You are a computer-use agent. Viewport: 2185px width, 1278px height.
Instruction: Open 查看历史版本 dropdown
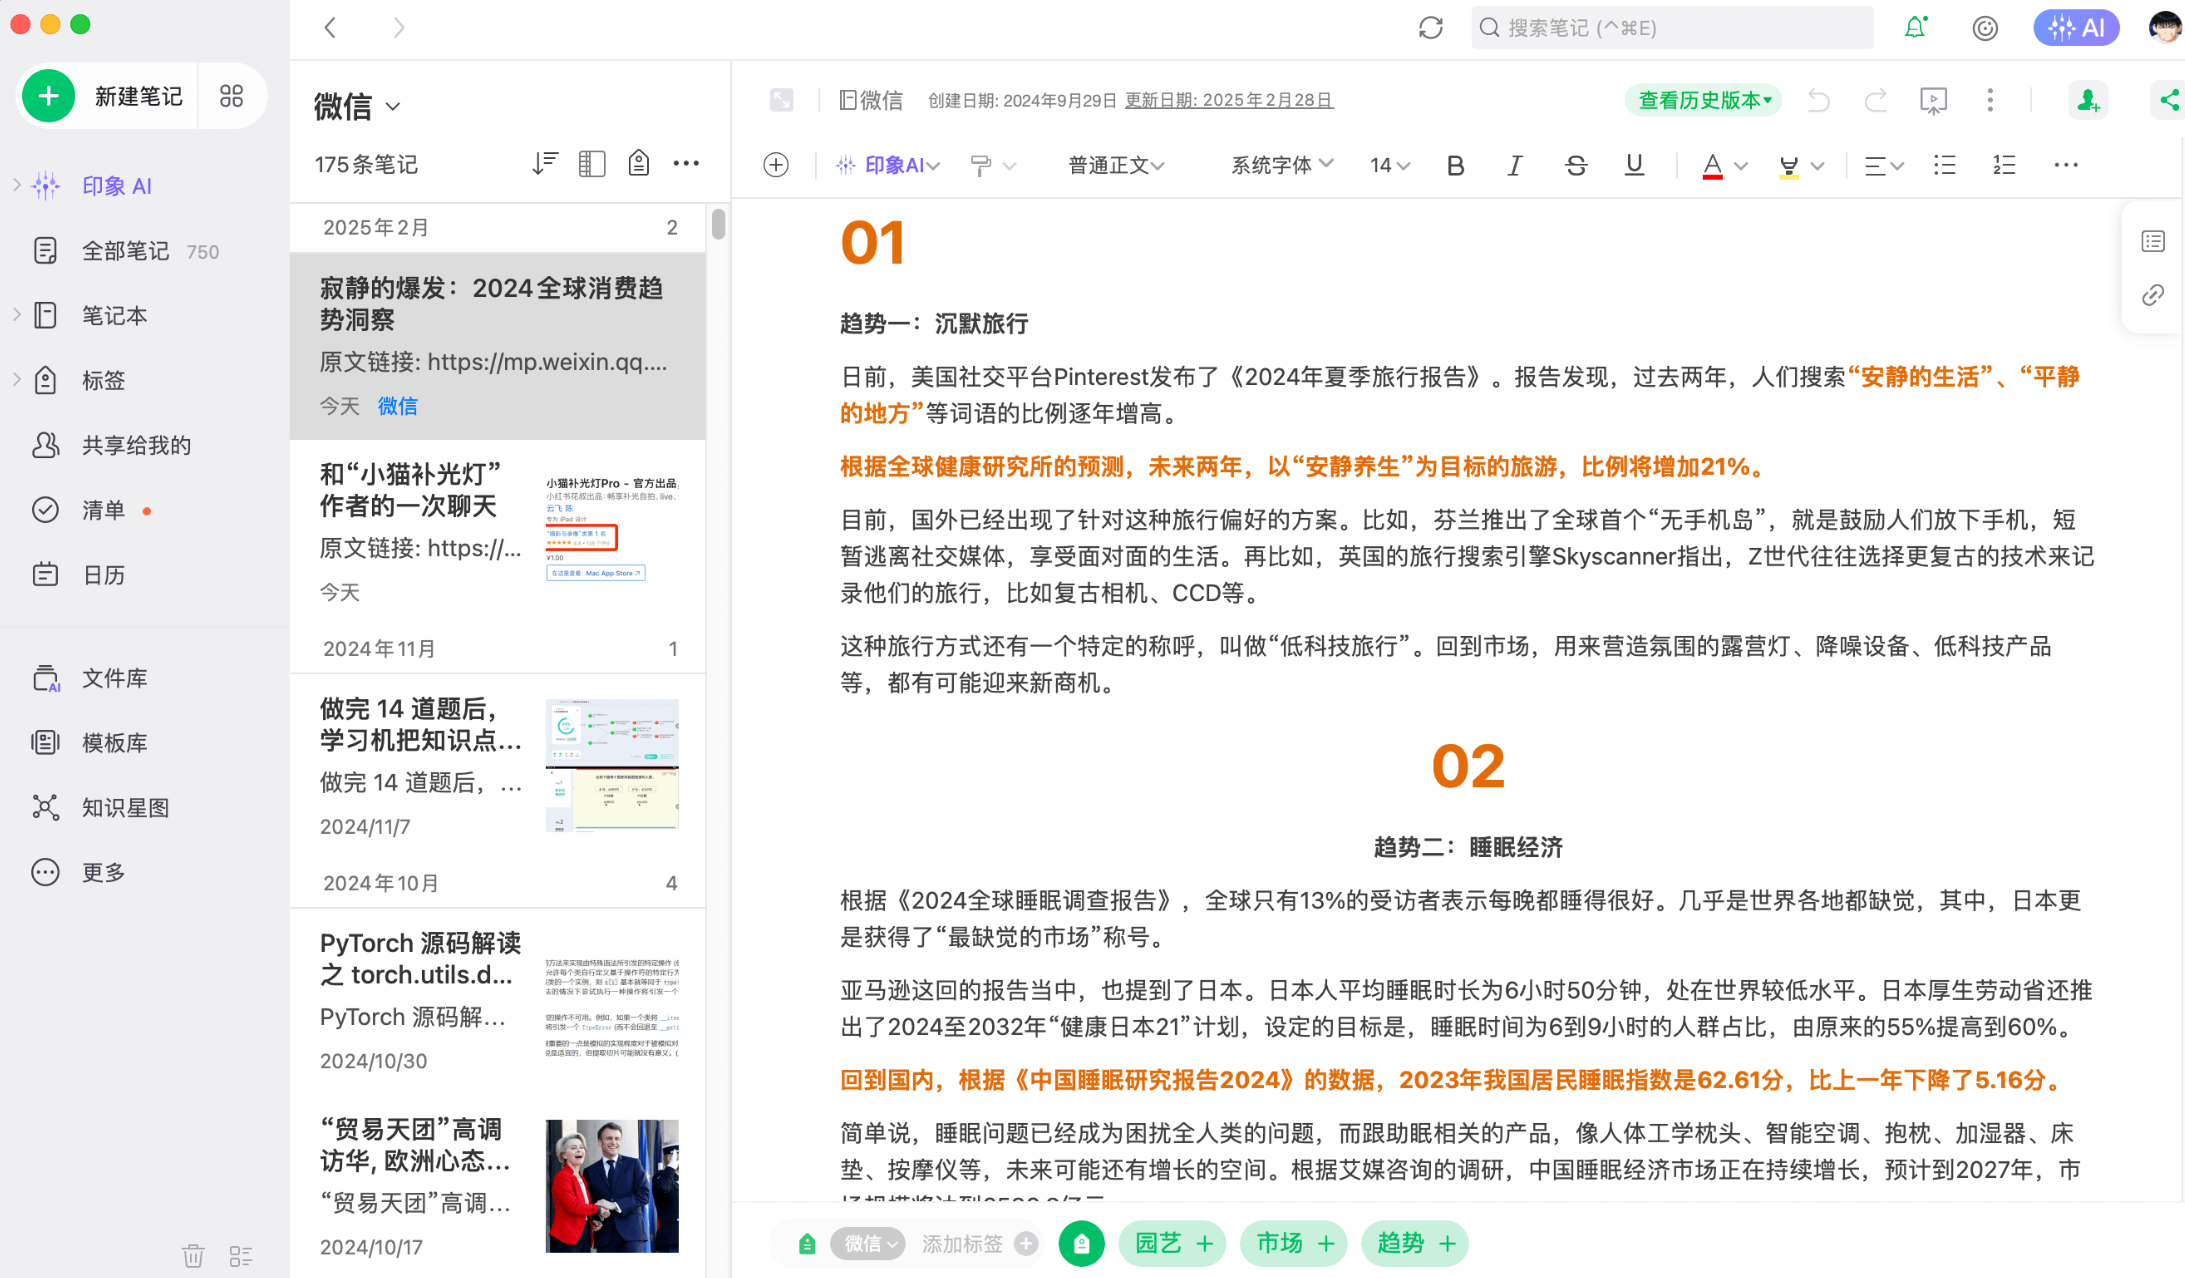(1705, 100)
